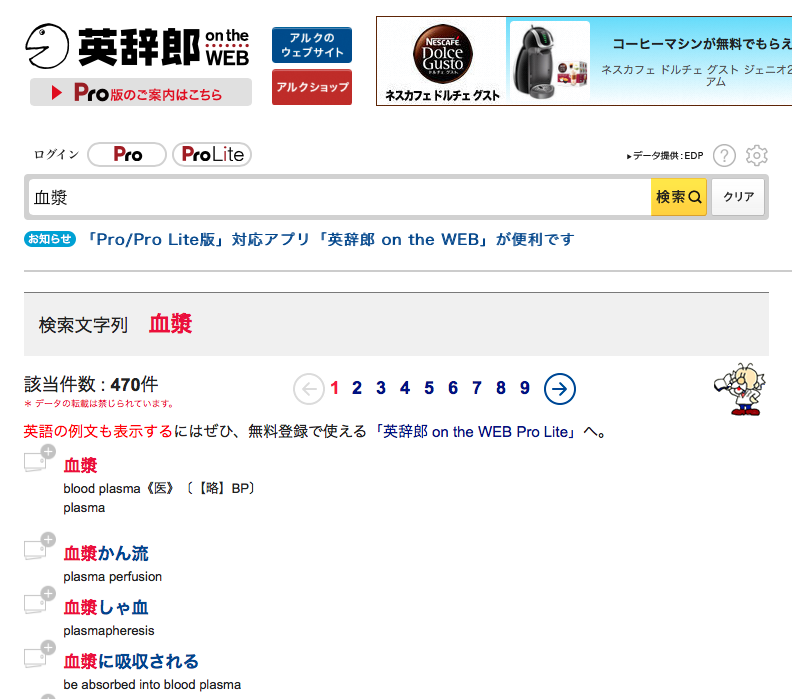Open the red アルクショップ button
The image size is (792, 699).
pyautogui.click(x=312, y=87)
